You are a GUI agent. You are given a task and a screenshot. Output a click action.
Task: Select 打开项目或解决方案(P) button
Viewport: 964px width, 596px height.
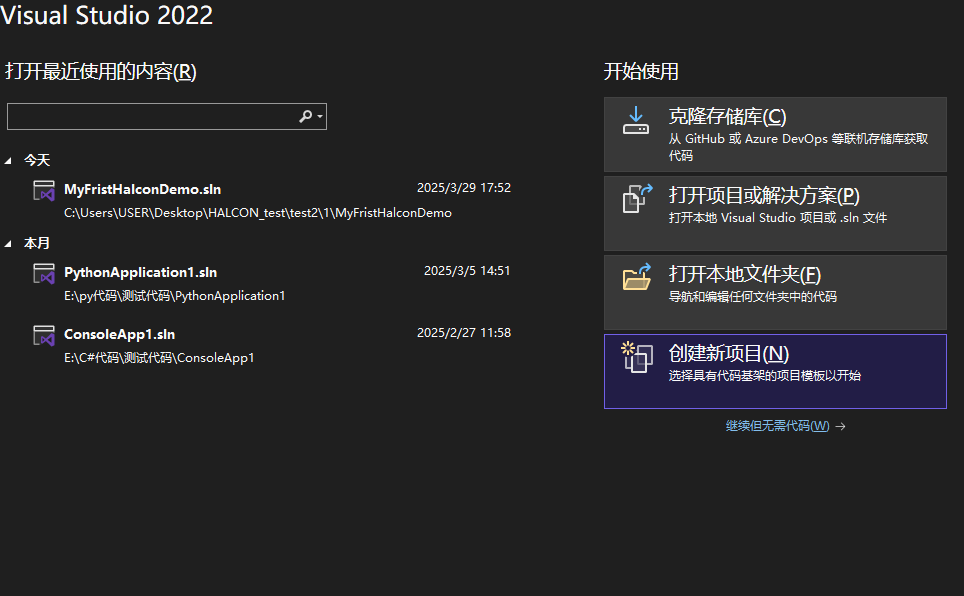[x=775, y=213]
